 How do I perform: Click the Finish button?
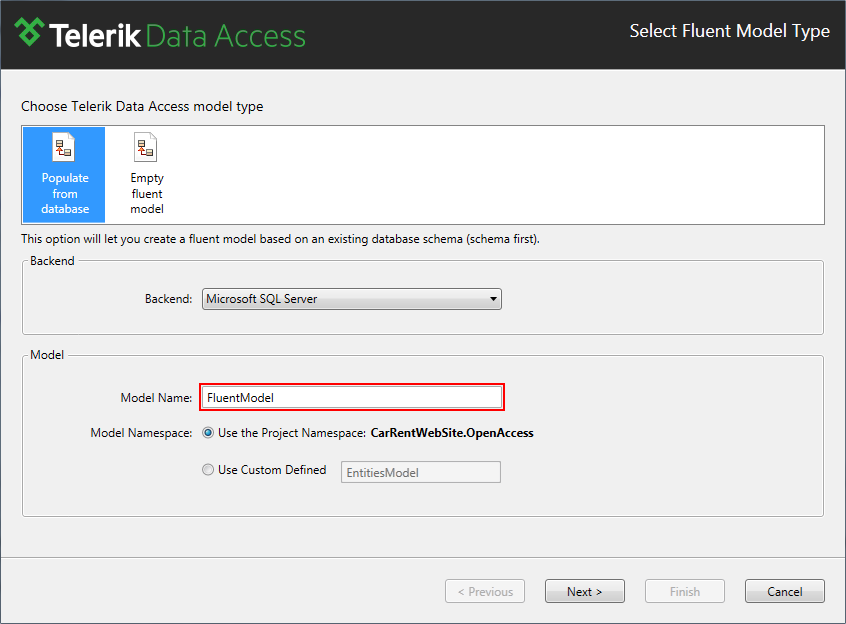[685, 592]
